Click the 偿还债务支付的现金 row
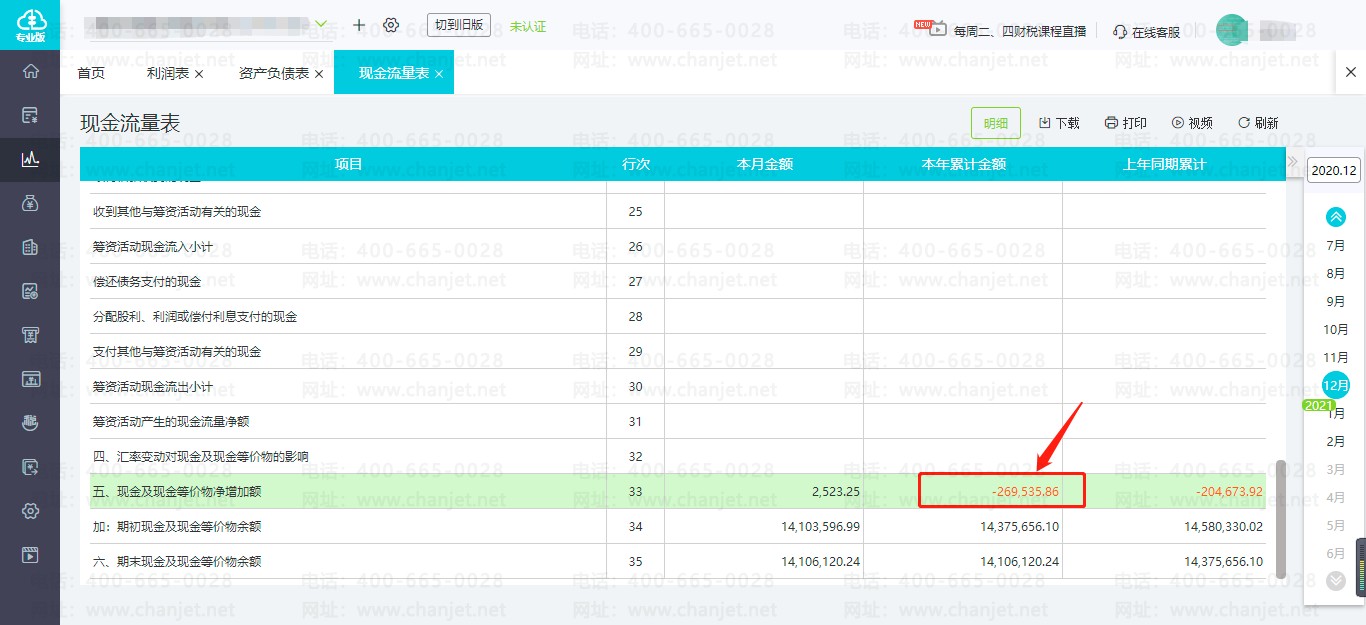 point(677,281)
